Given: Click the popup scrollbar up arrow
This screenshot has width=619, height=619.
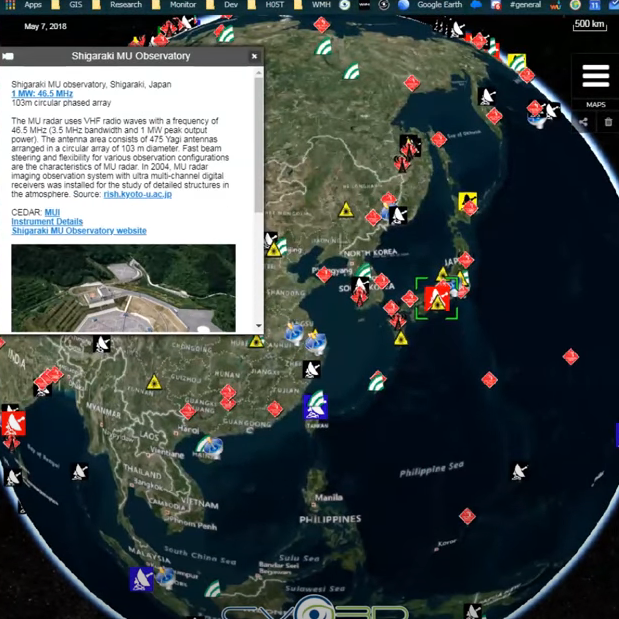Looking at the screenshot, I should pyautogui.click(x=259, y=73).
